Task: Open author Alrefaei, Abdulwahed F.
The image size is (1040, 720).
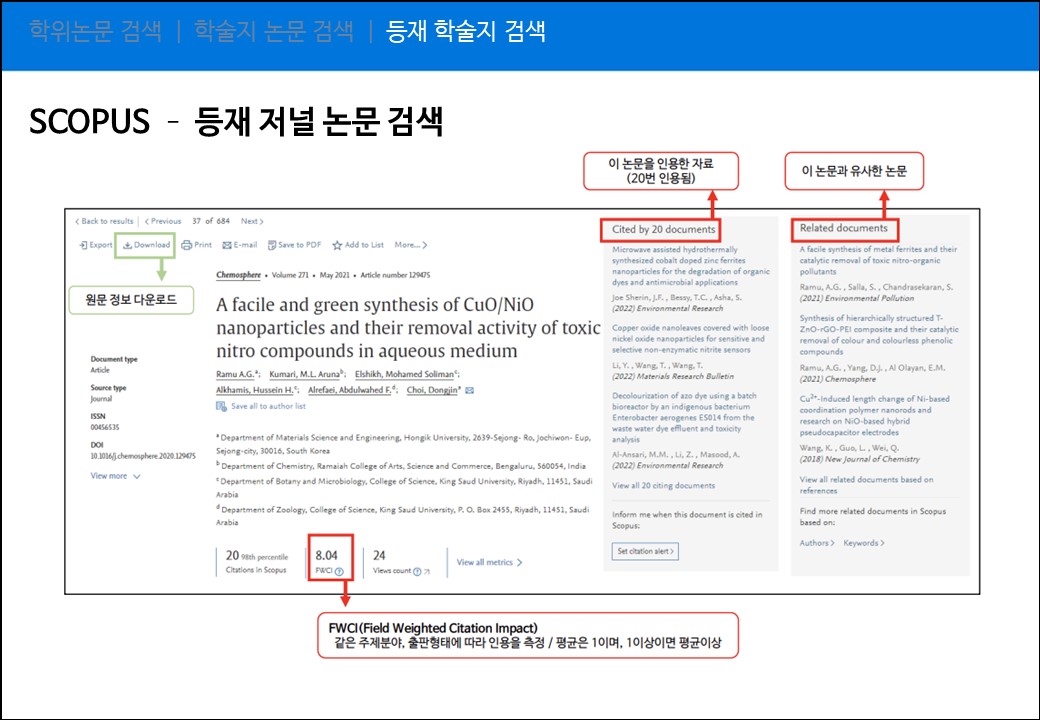Action: coord(350,390)
